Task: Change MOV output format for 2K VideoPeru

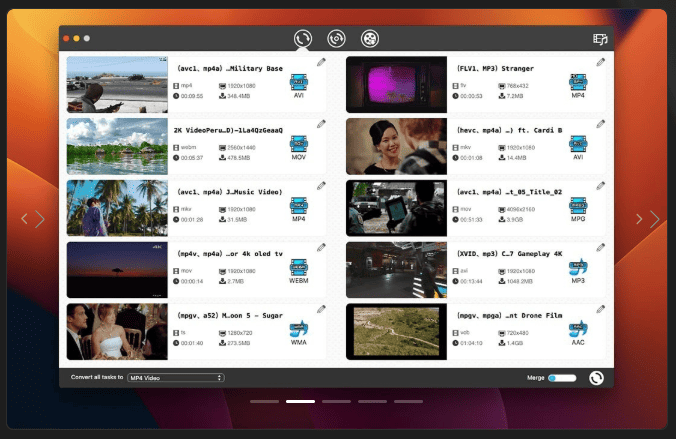Action: point(299,148)
